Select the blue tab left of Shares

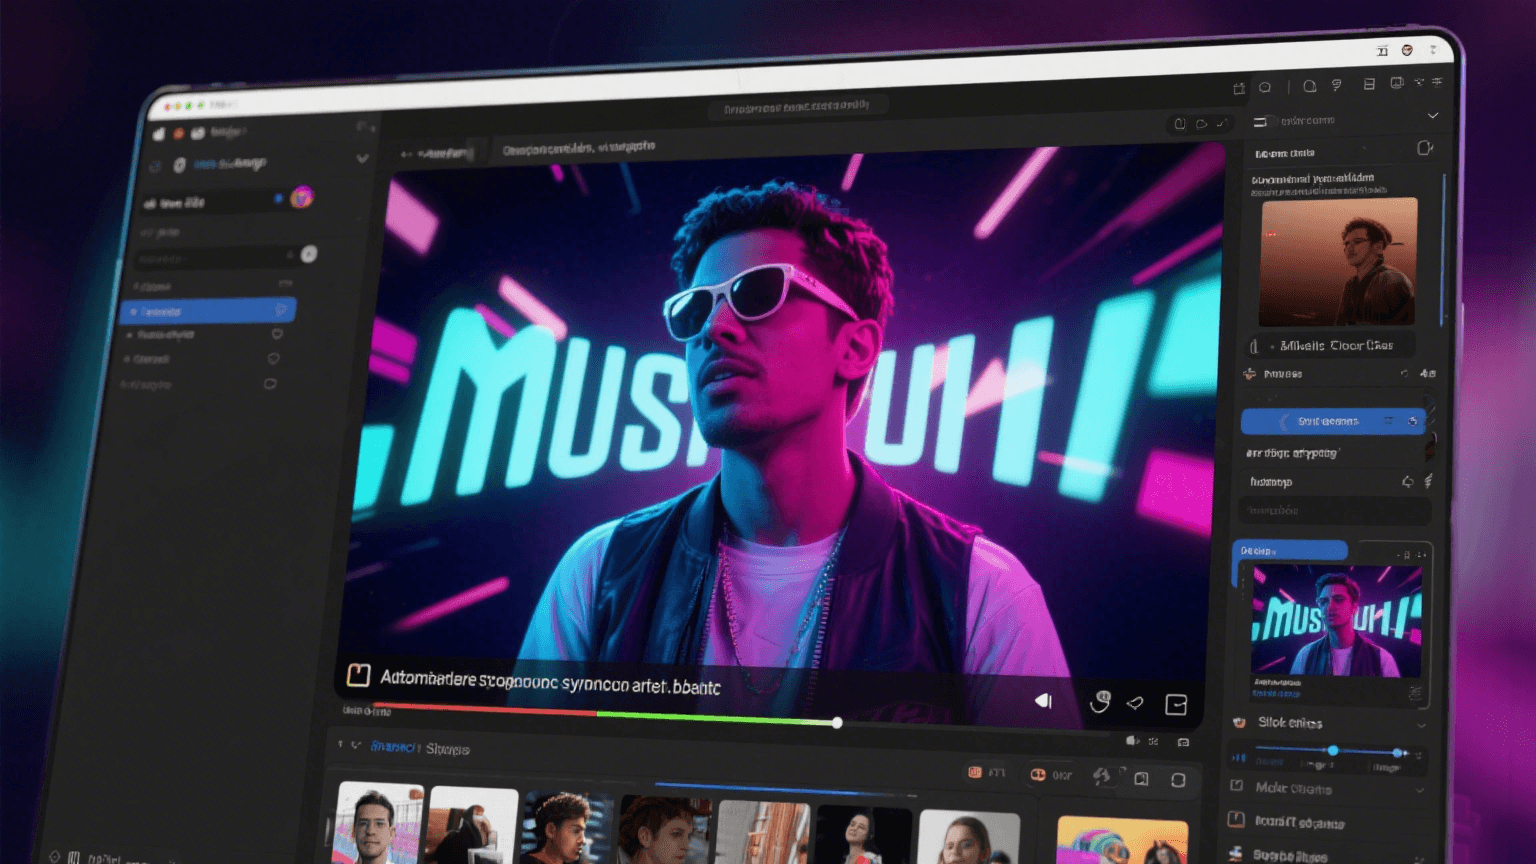click(x=395, y=747)
